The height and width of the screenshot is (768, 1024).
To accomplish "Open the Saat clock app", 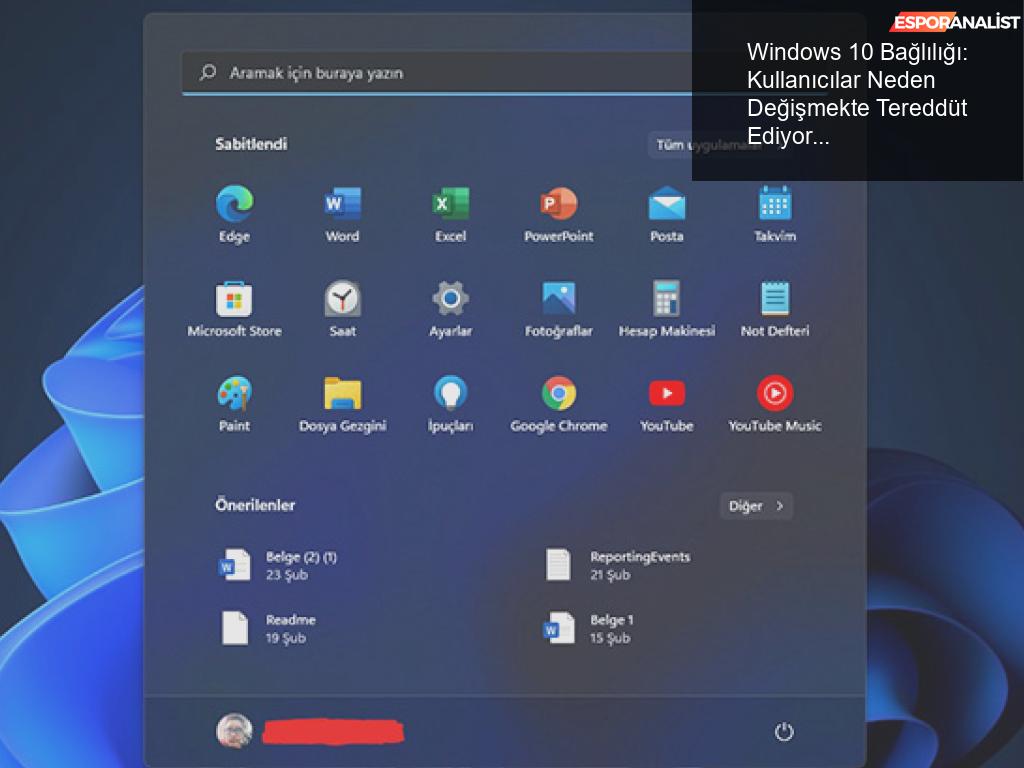I will 342,299.
